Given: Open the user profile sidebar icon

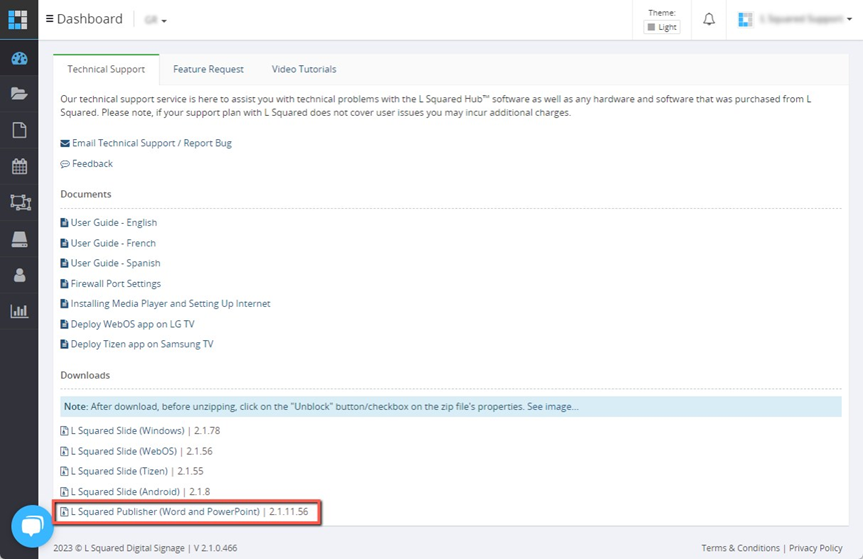Looking at the screenshot, I should 19,275.
